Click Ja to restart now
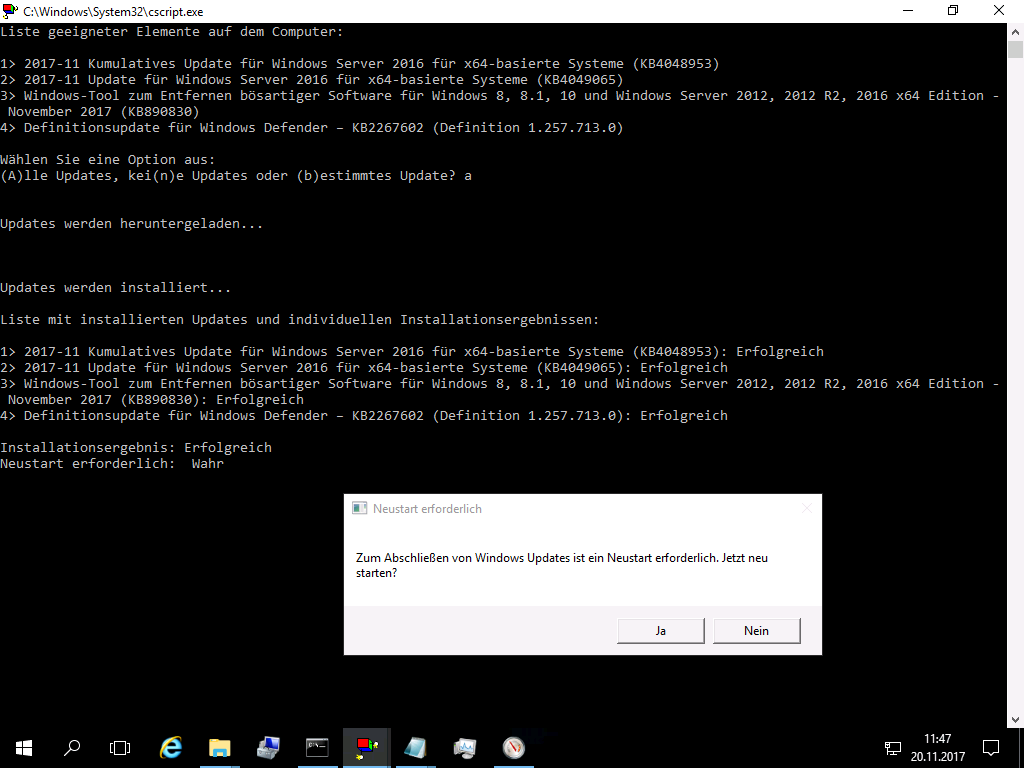The height and width of the screenshot is (768, 1024). pos(660,631)
